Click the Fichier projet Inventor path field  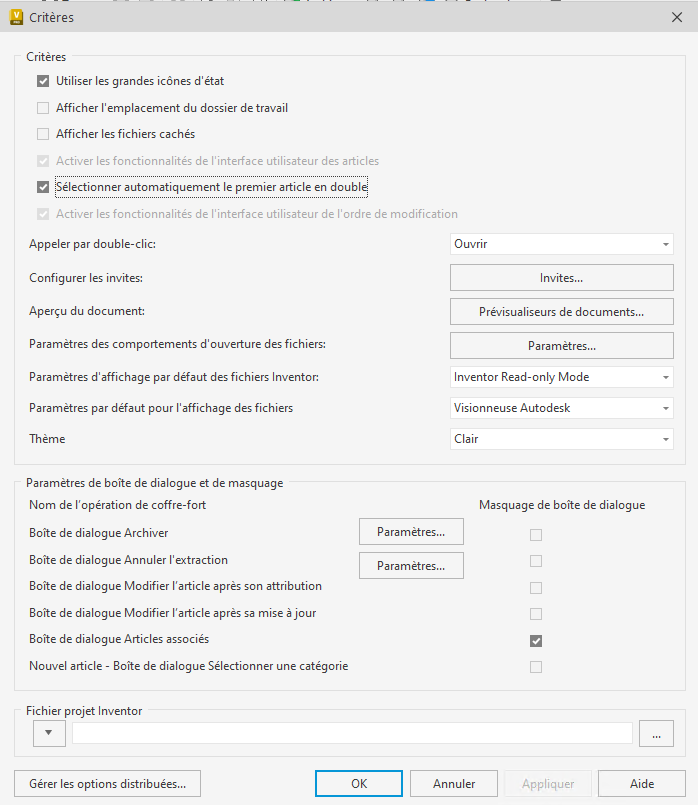pos(352,734)
